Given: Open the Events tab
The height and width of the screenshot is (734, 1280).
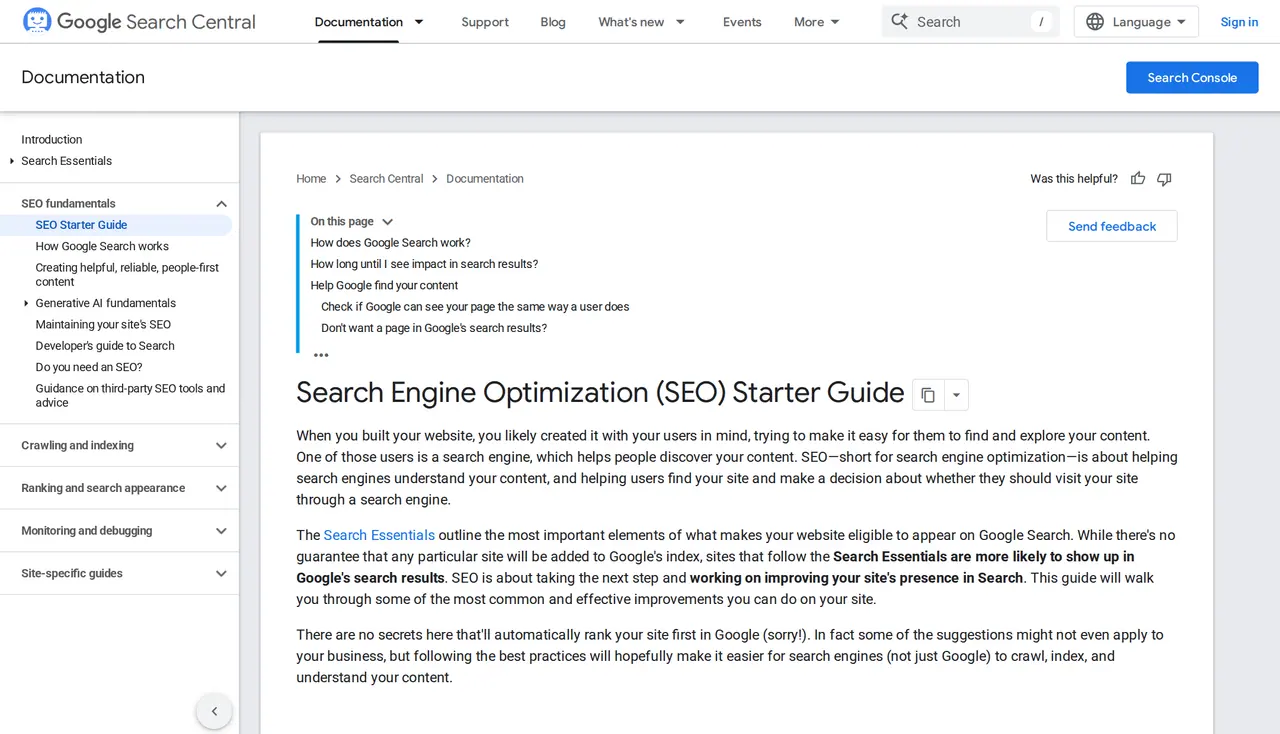Looking at the screenshot, I should pyautogui.click(x=742, y=22).
